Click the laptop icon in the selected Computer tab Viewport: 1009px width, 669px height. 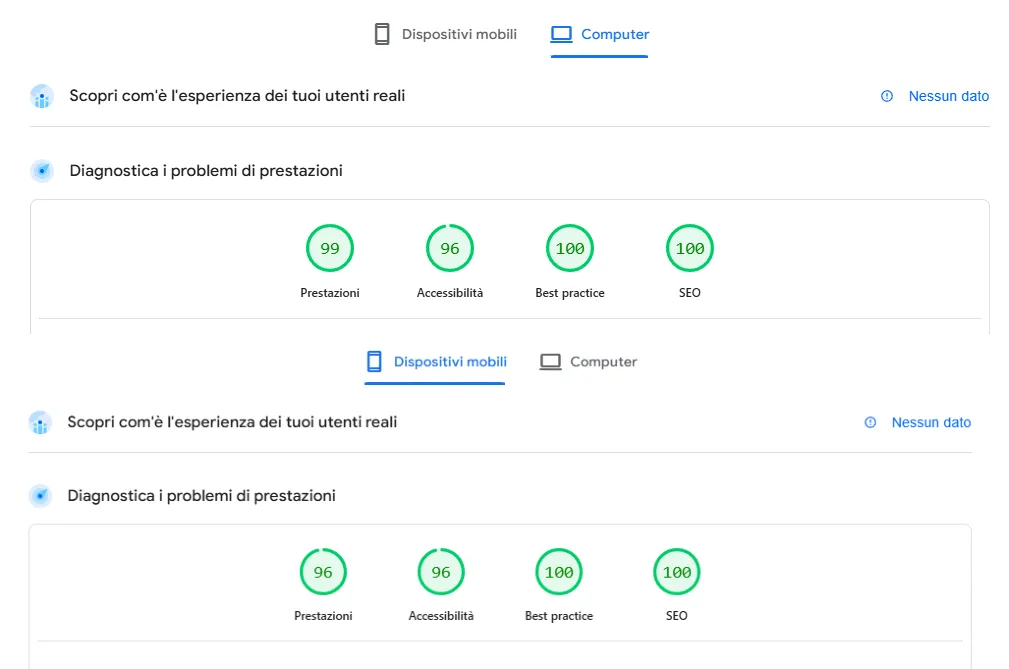tap(561, 34)
